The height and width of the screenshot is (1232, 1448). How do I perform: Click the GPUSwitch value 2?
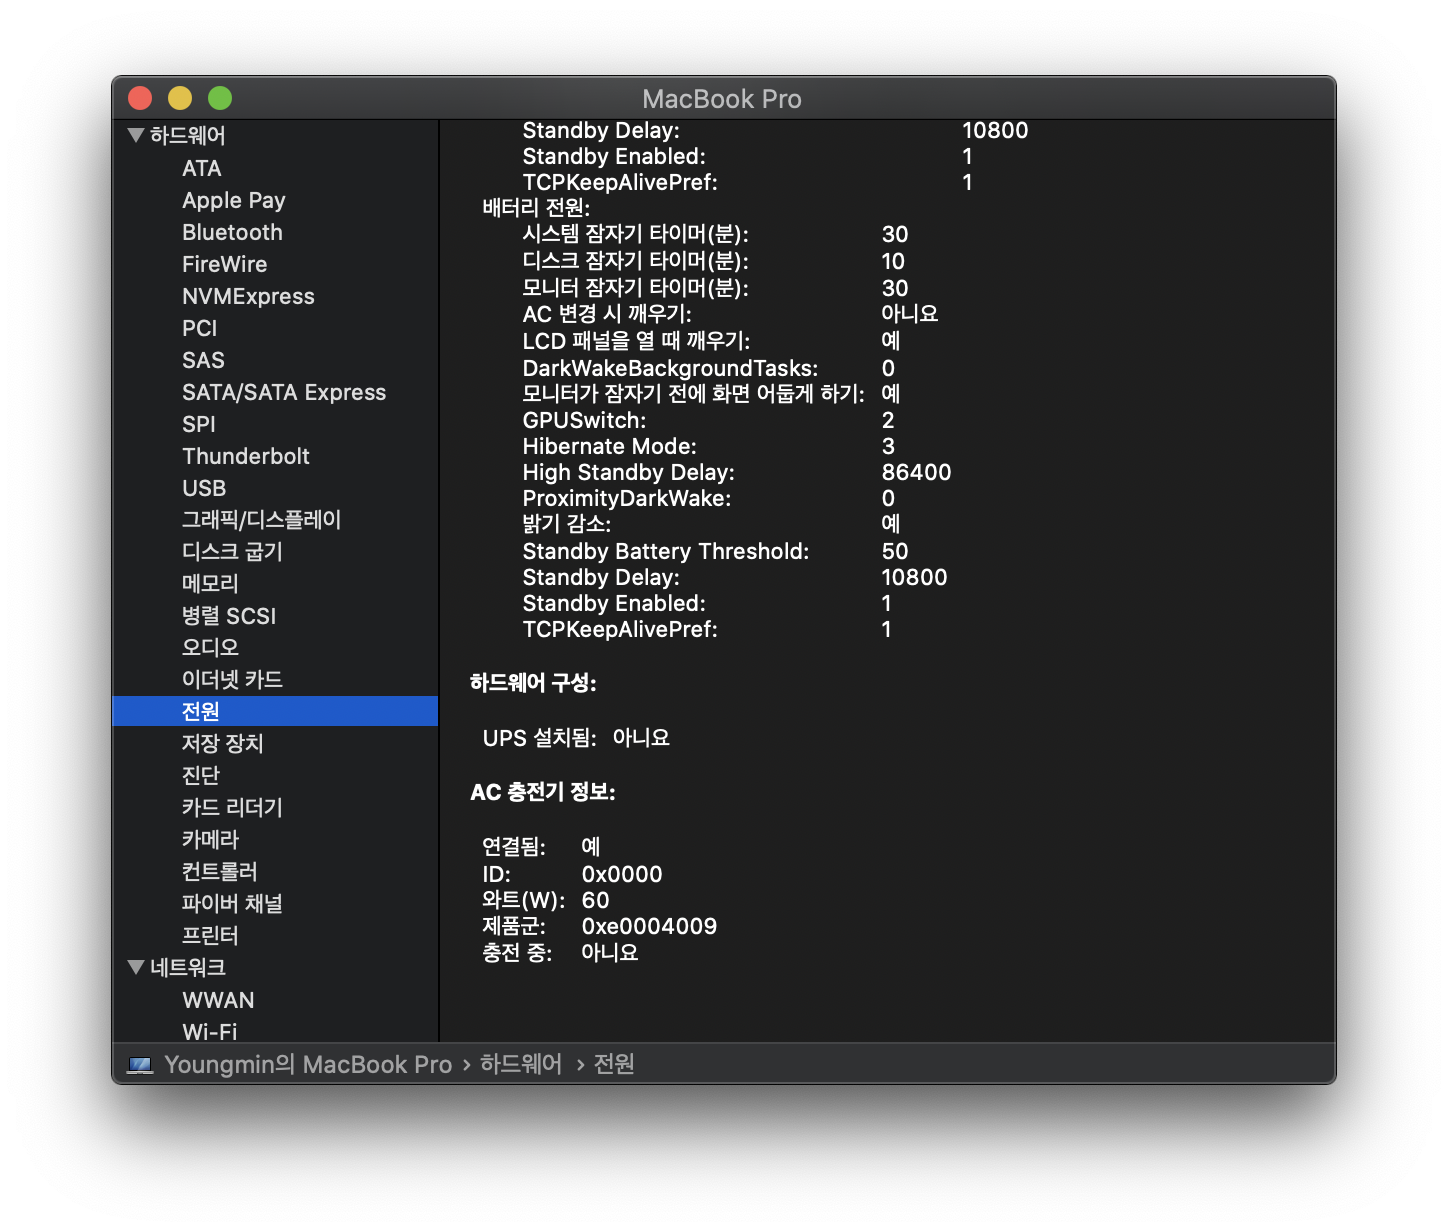tap(888, 420)
